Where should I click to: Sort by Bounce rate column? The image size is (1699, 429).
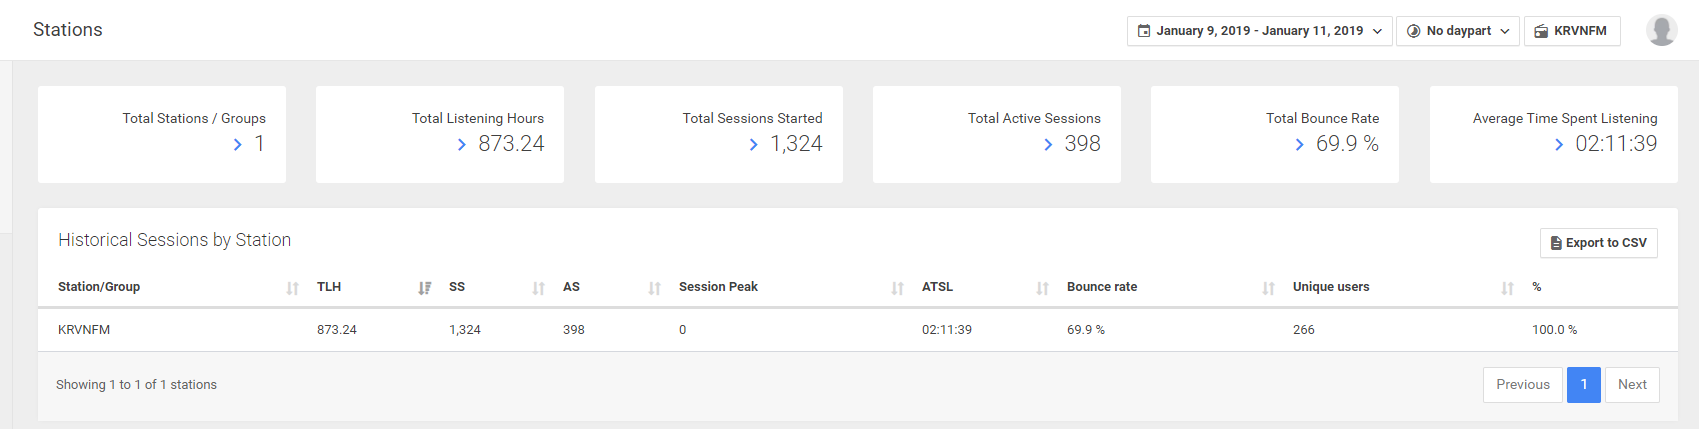click(1268, 288)
